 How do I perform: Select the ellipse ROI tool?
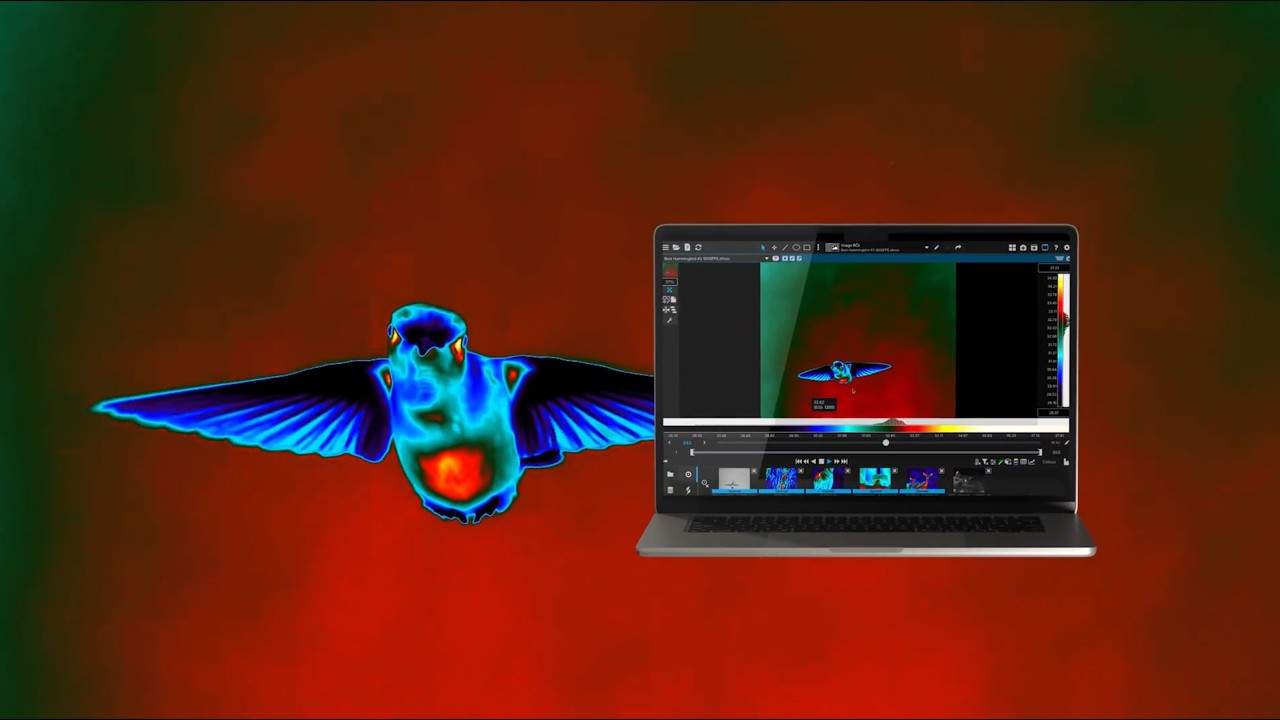pos(796,247)
